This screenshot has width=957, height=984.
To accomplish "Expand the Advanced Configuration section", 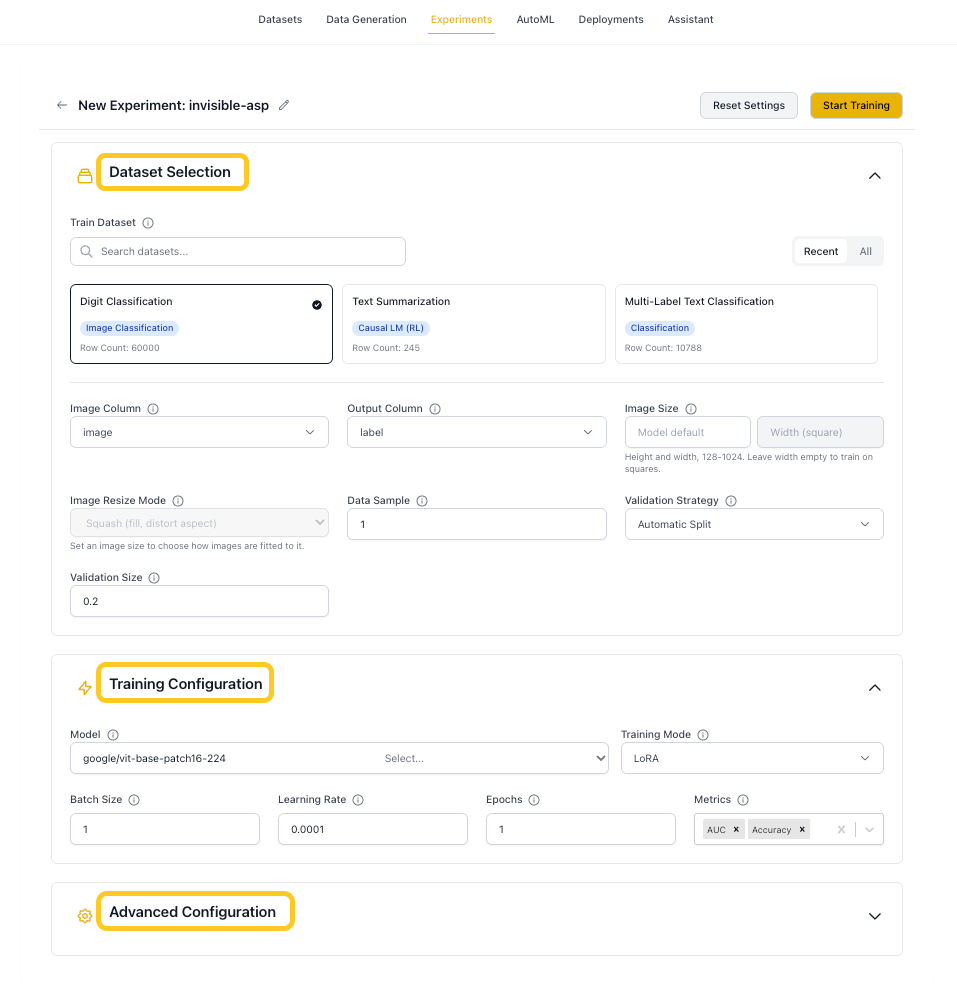I will tap(875, 916).
